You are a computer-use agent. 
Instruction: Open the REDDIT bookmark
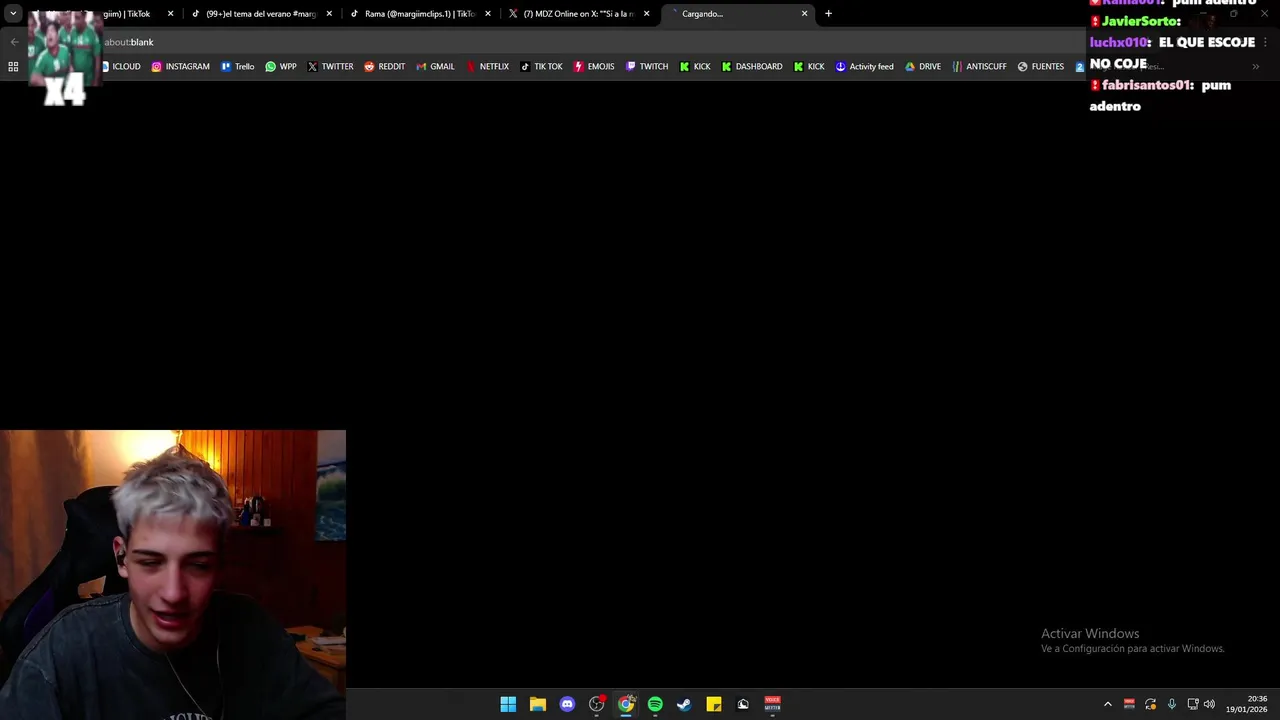pos(384,67)
